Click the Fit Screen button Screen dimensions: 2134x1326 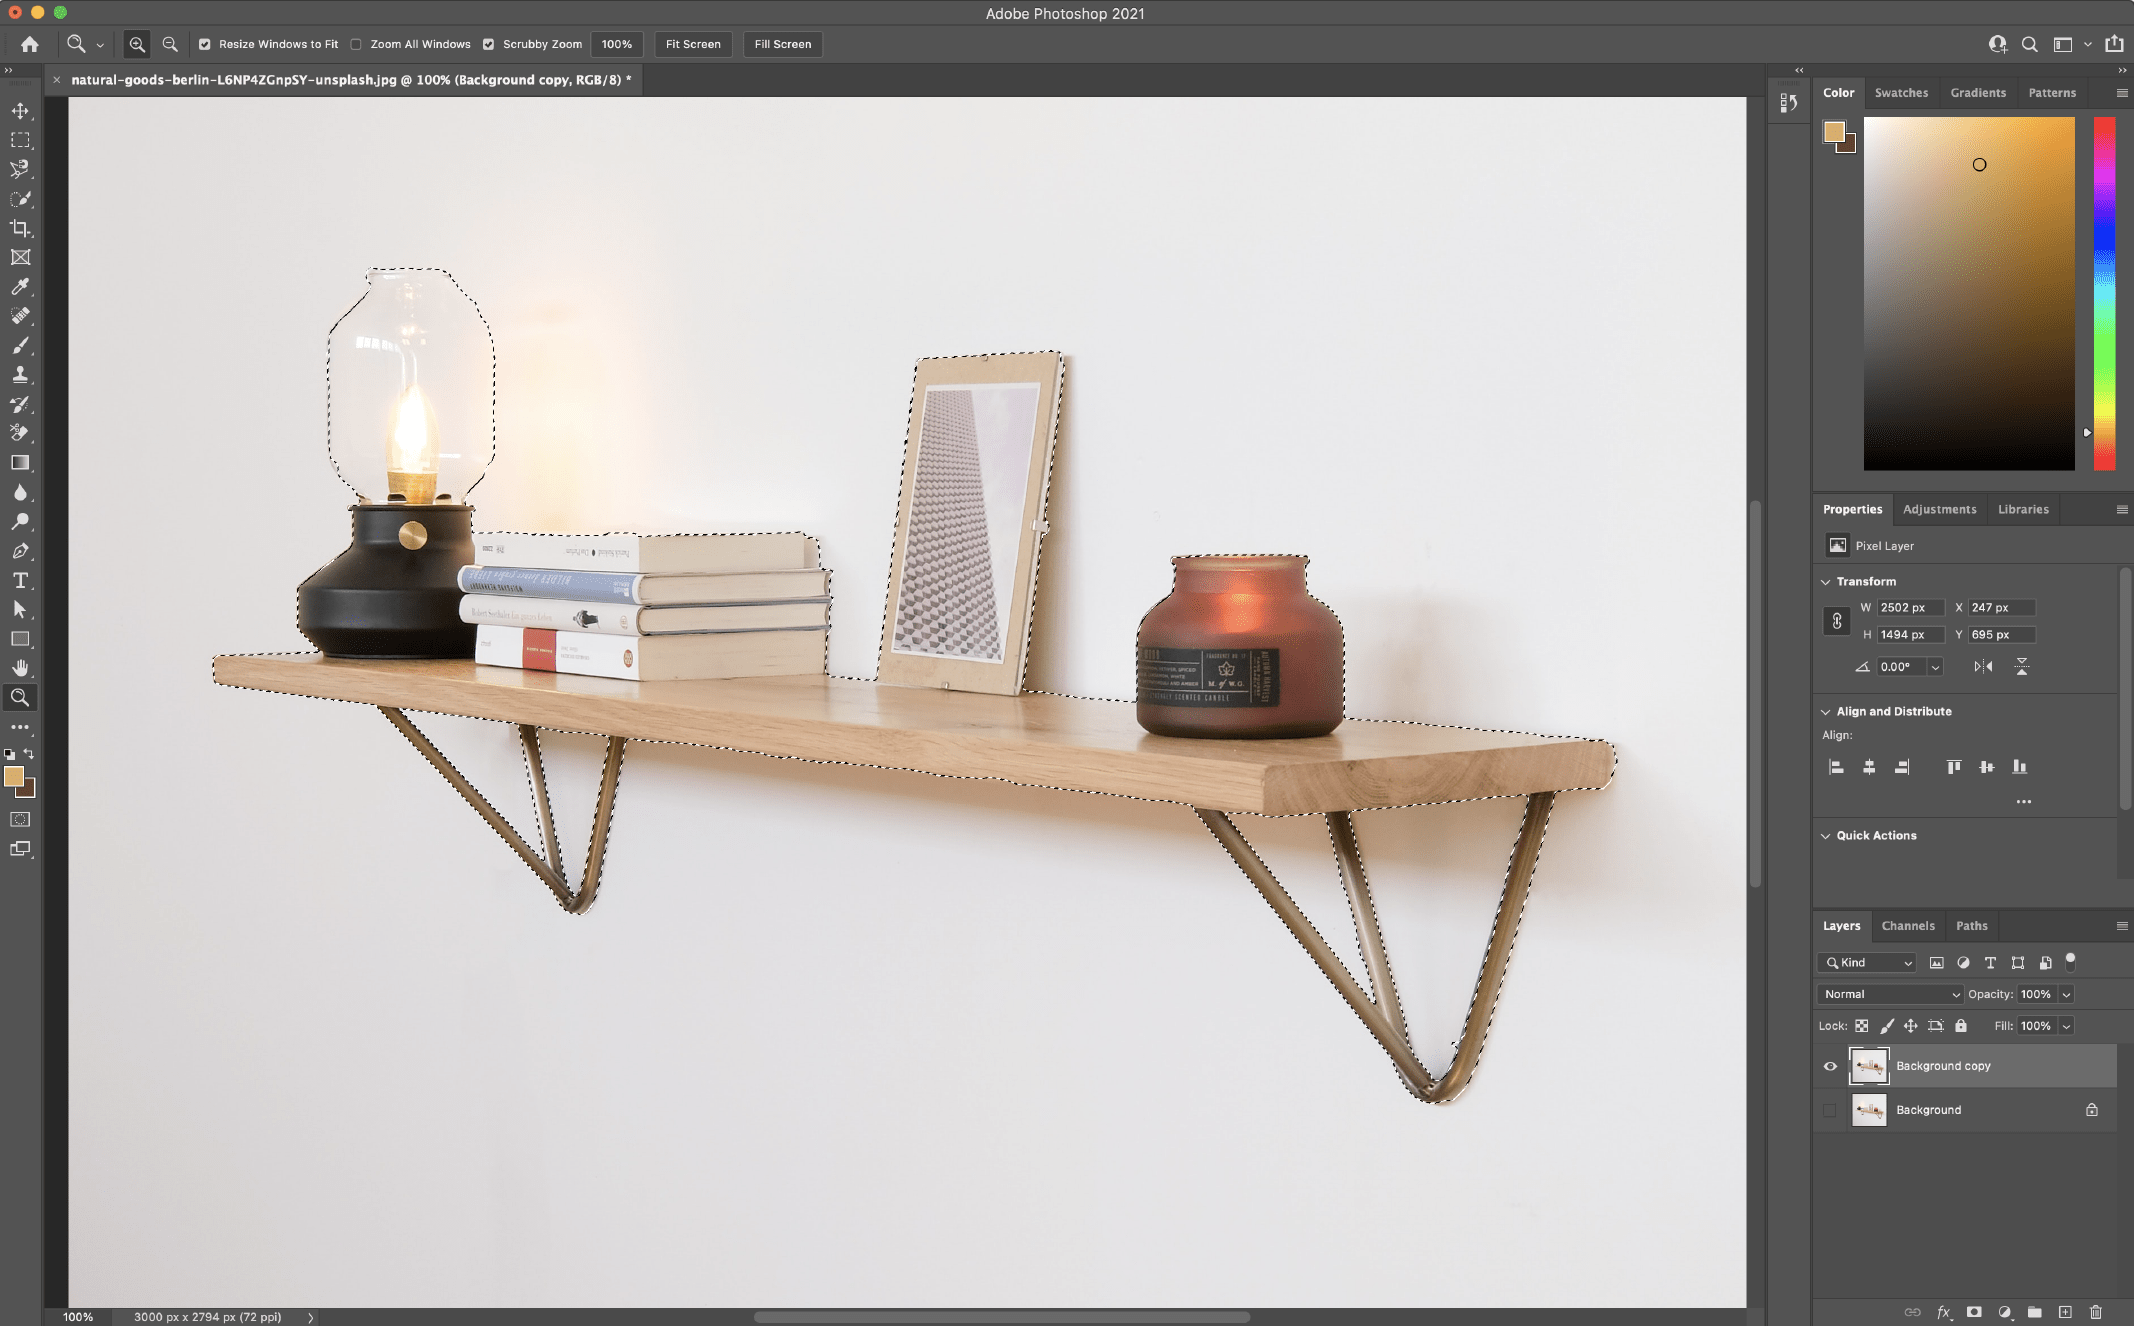point(692,43)
